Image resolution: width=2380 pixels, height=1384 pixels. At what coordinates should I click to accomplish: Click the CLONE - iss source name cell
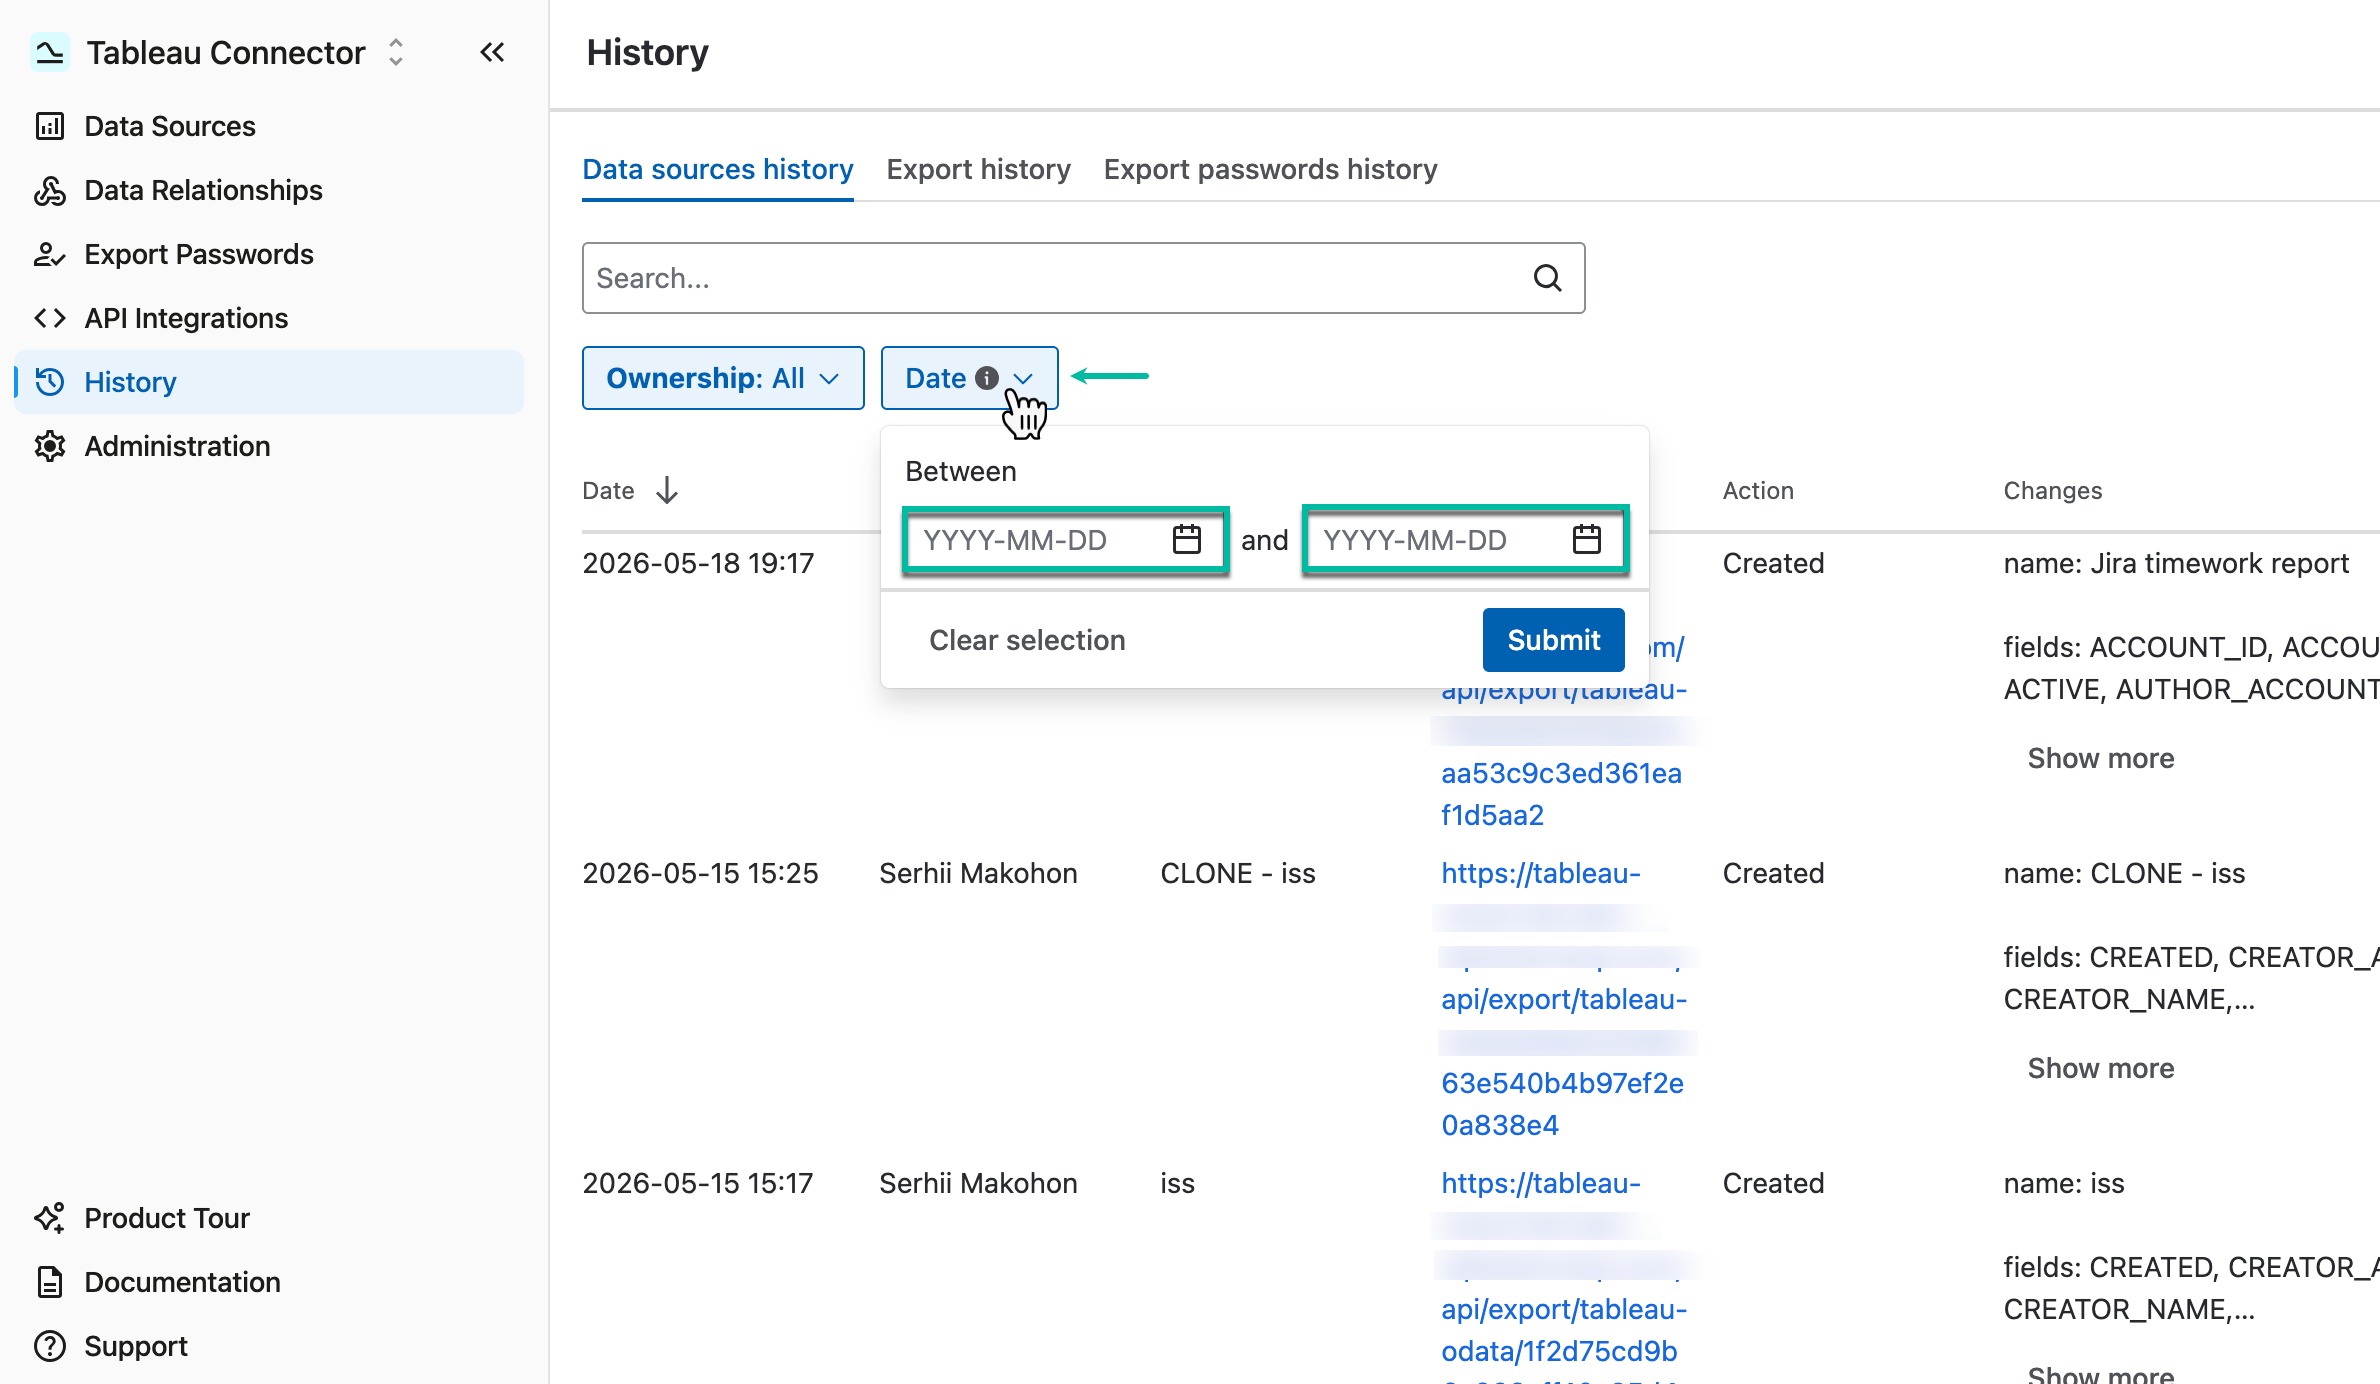coord(1238,873)
